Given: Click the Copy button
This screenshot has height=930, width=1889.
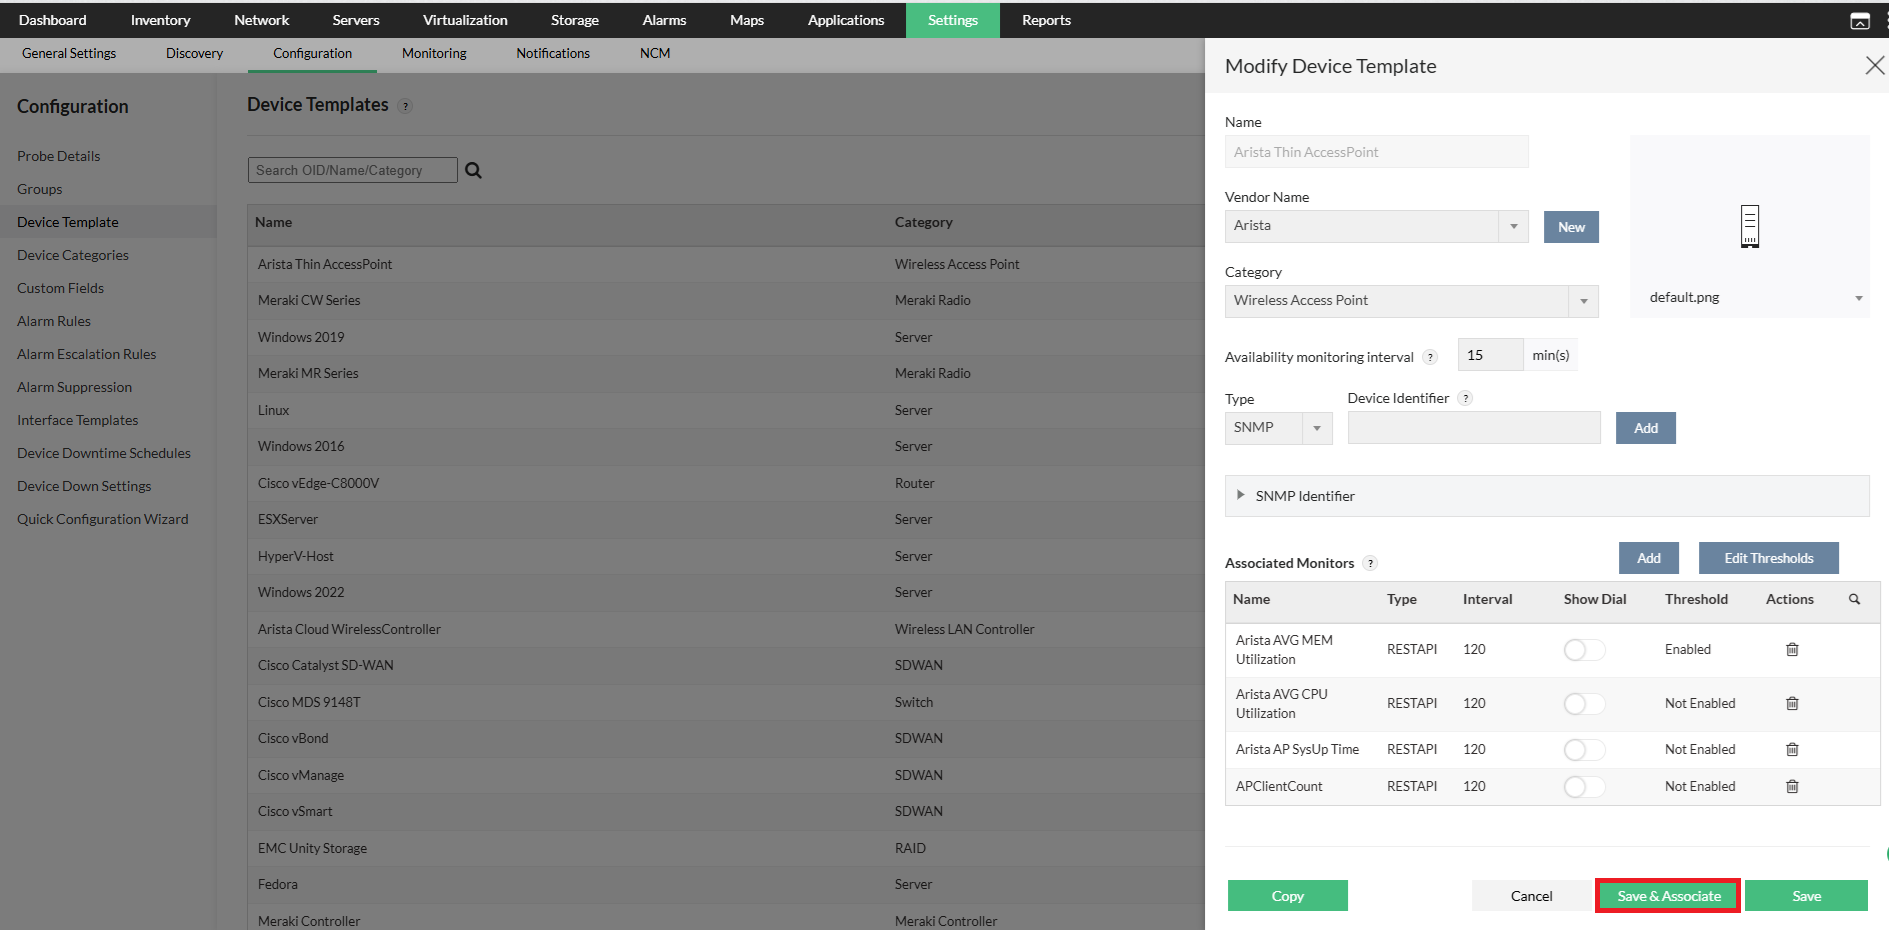Looking at the screenshot, I should point(1287,896).
